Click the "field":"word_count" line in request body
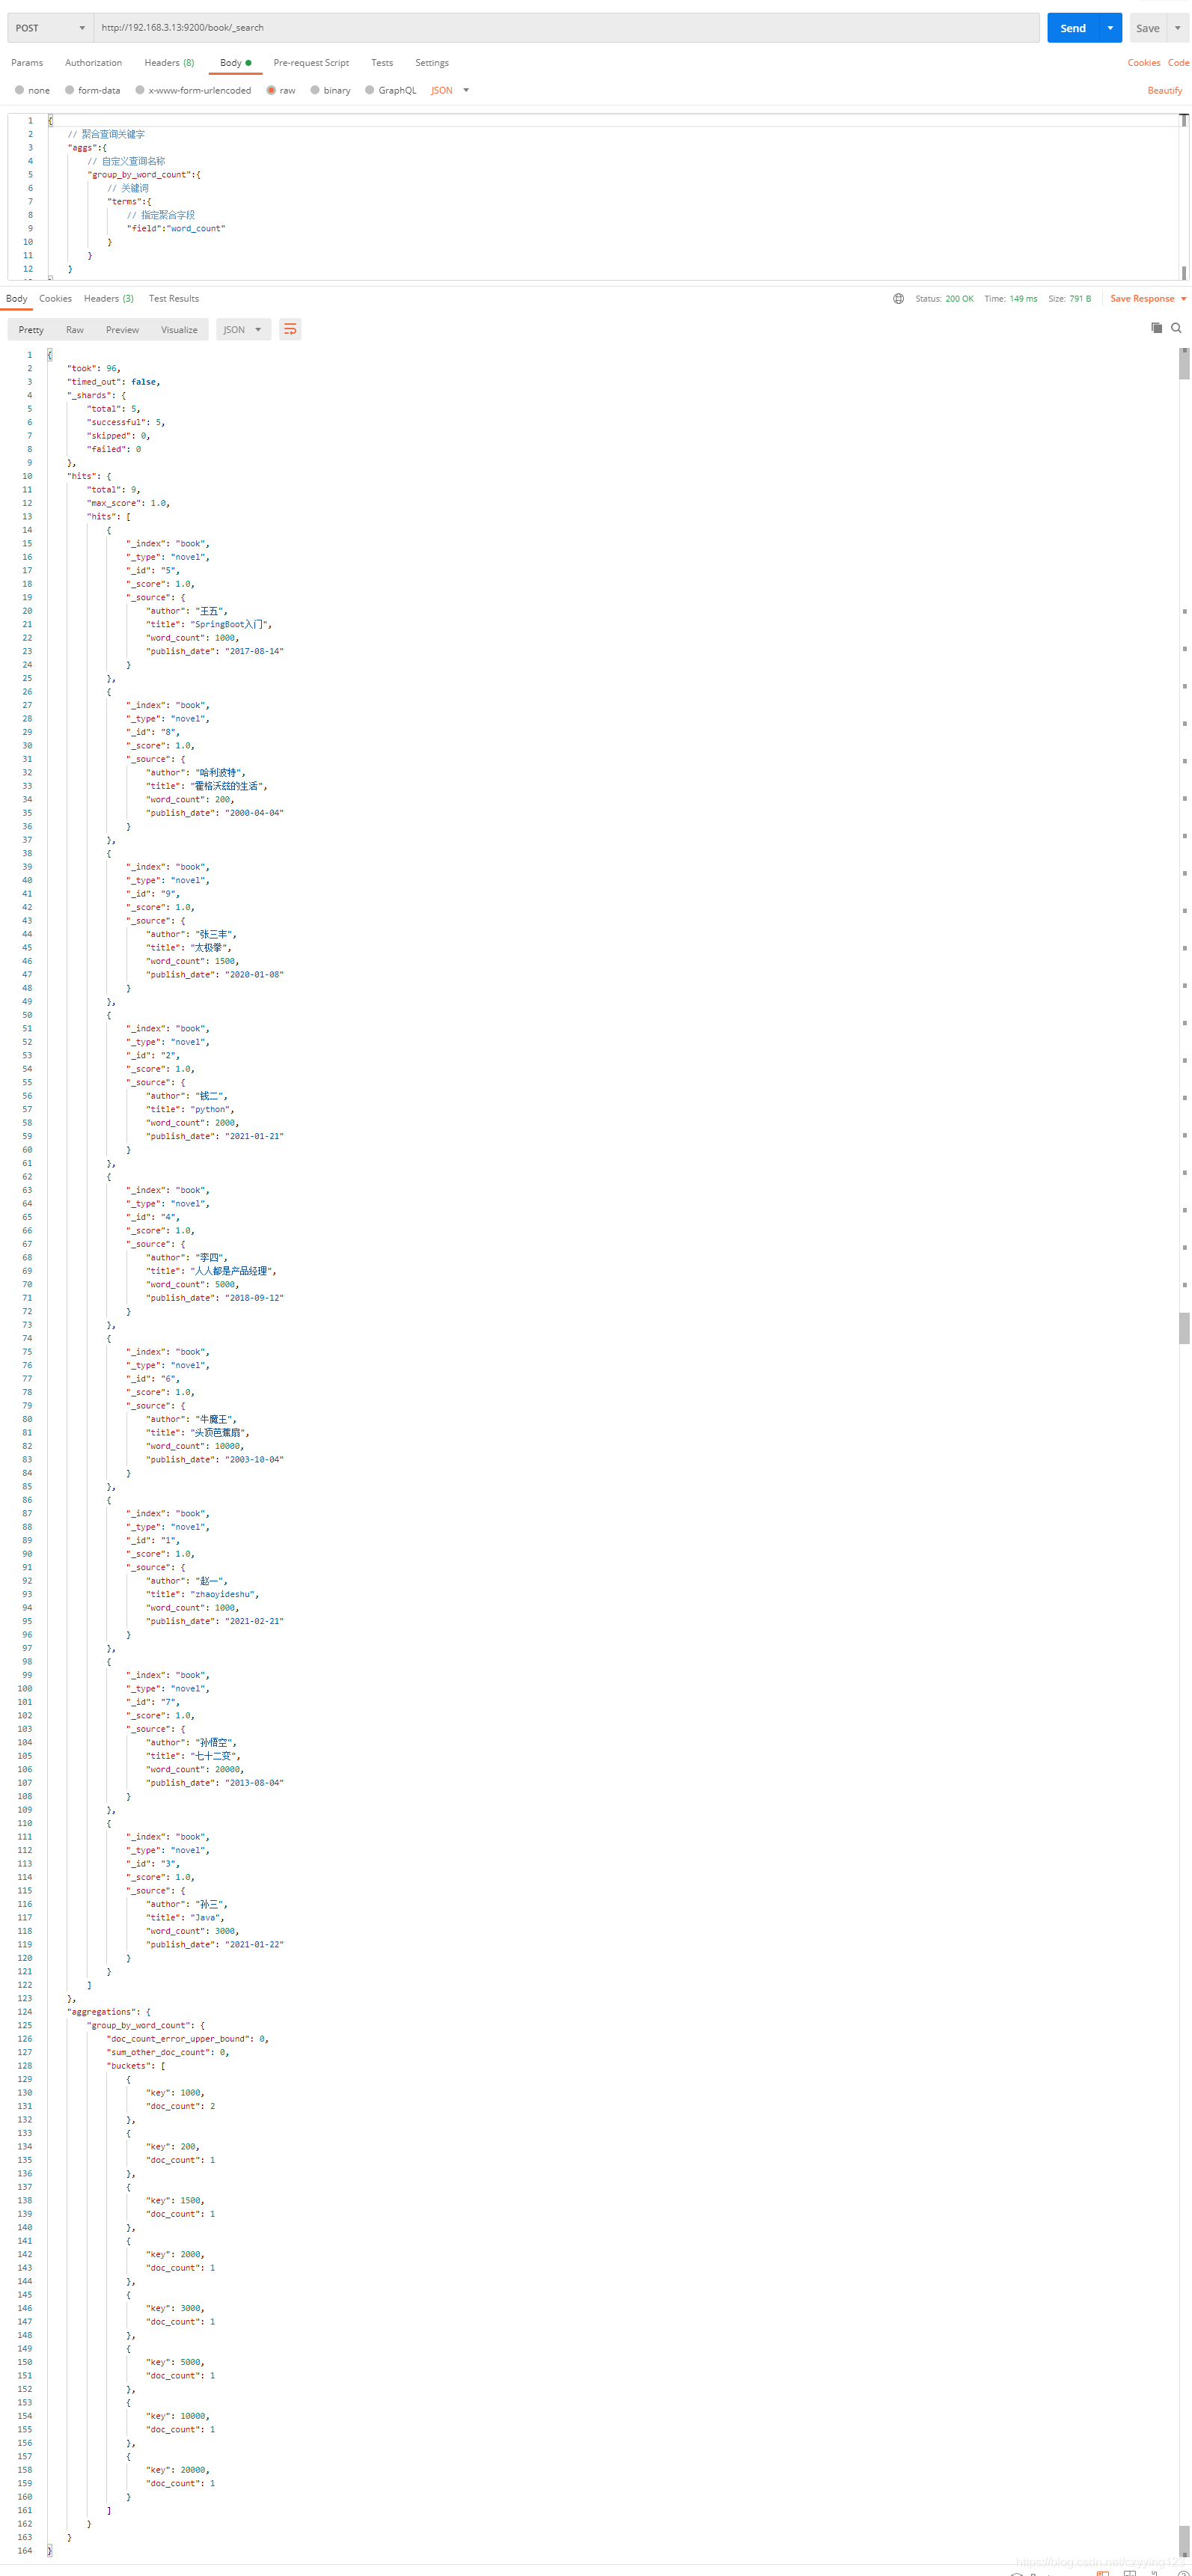Screen dimensions: 1192x2576 click(176, 228)
